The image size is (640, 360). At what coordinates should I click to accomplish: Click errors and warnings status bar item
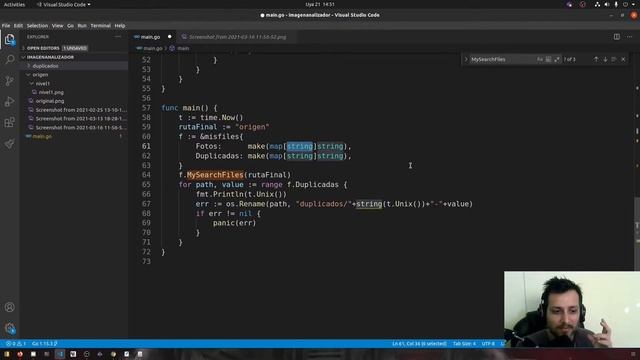pos(16,344)
